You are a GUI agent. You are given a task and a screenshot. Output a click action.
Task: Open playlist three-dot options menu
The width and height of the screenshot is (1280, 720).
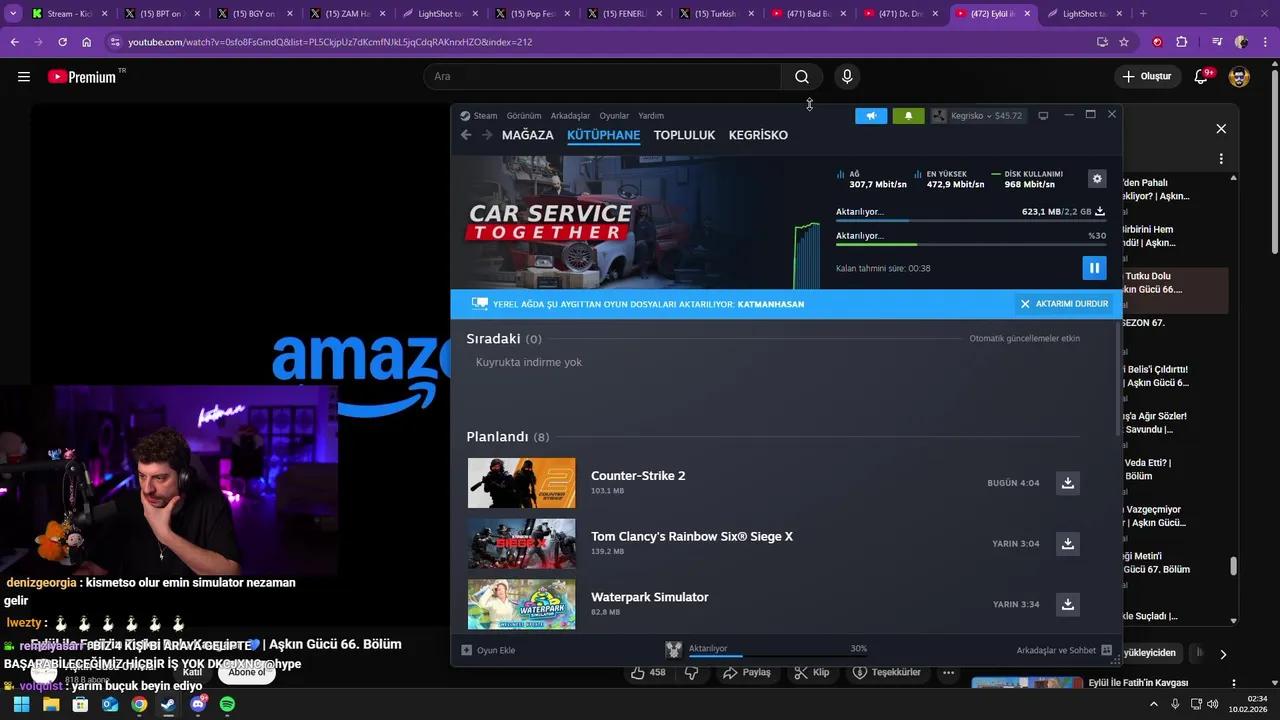[1221, 159]
